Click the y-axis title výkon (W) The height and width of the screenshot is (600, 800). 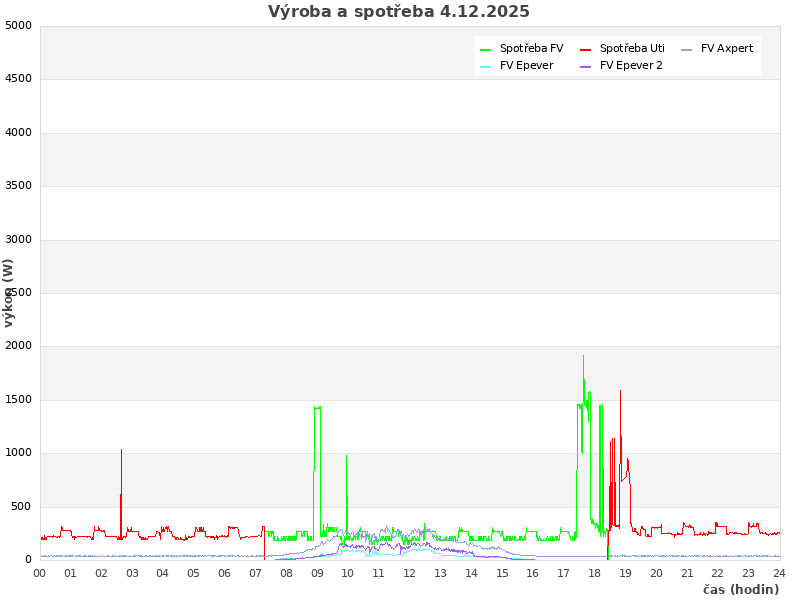pos(9,292)
